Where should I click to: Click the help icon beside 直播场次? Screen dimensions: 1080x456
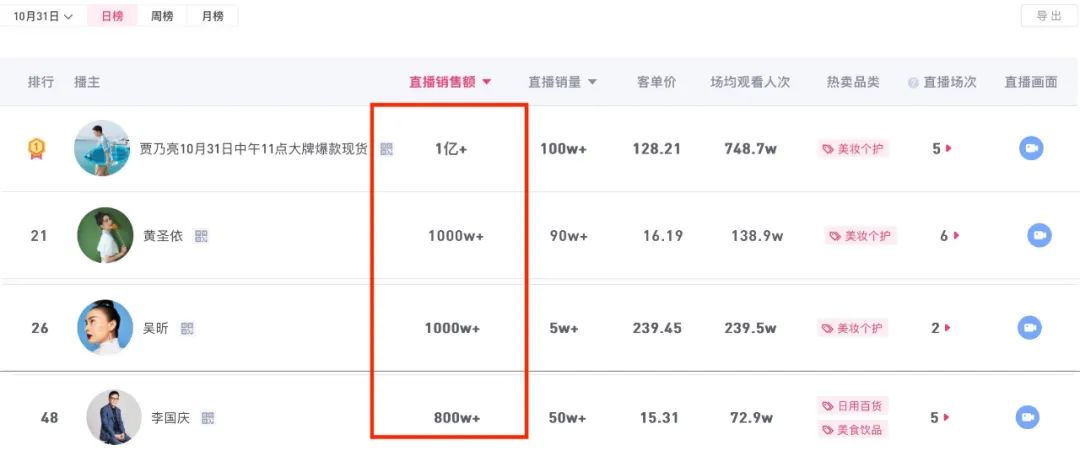point(913,83)
